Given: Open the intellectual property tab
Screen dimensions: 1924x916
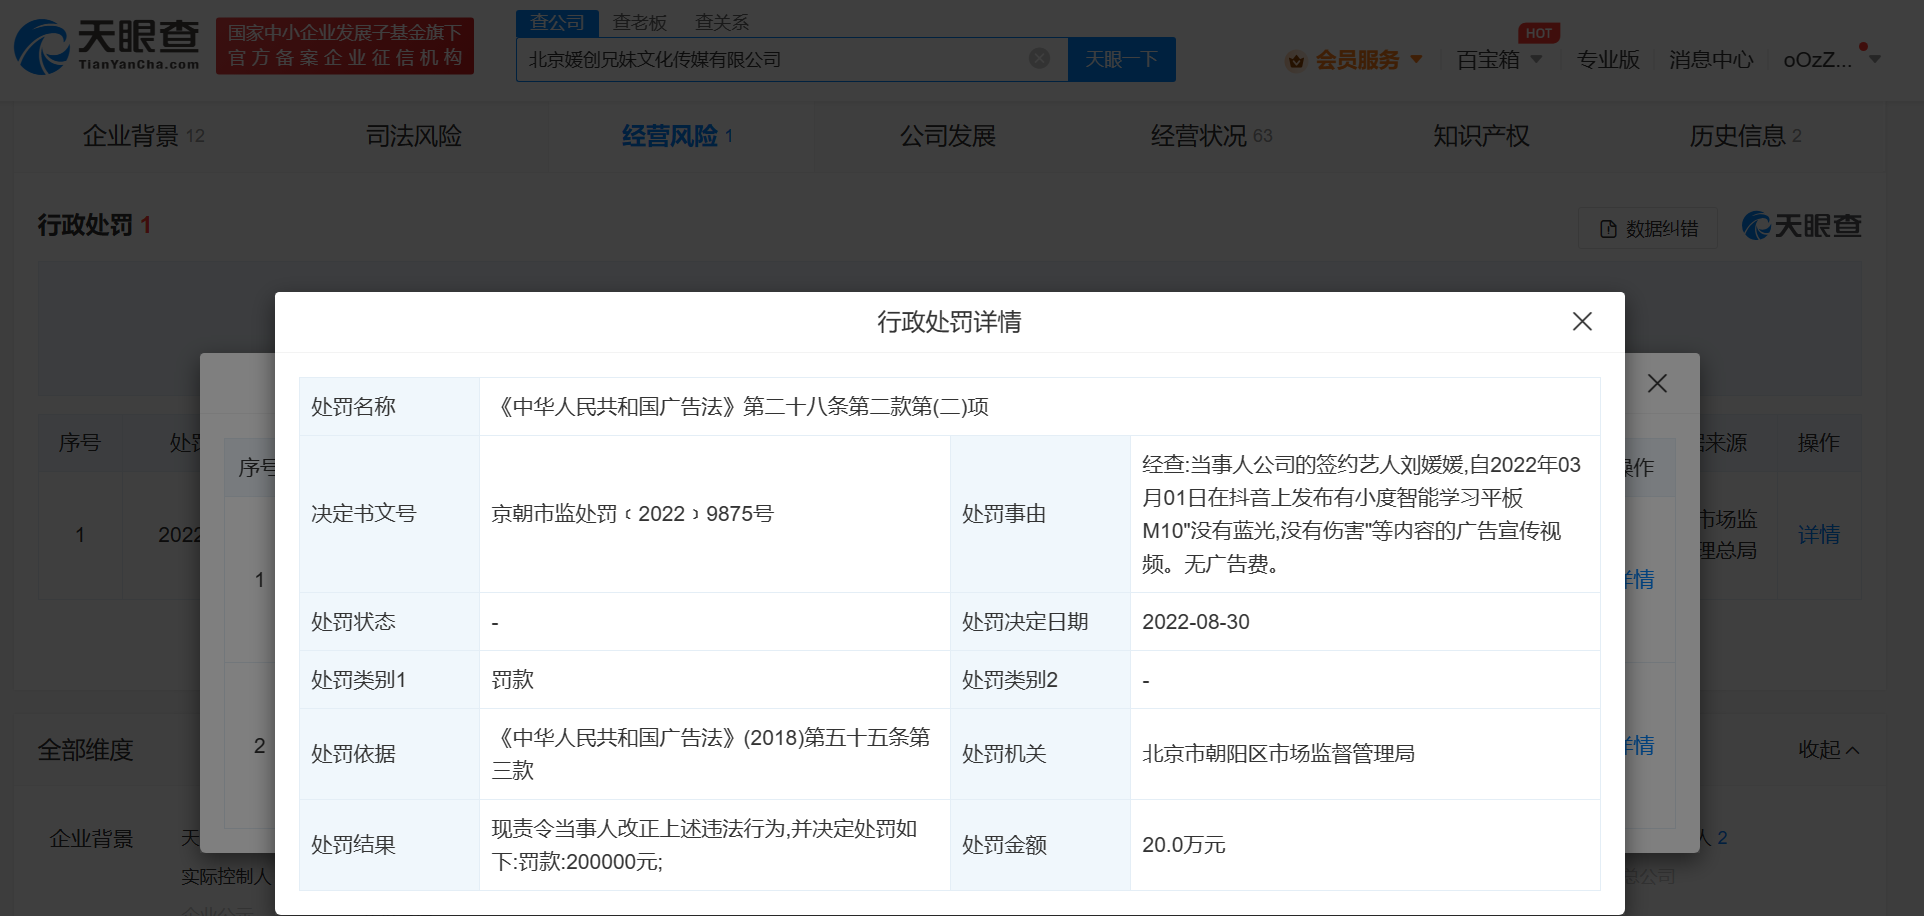Looking at the screenshot, I should point(1480,136).
